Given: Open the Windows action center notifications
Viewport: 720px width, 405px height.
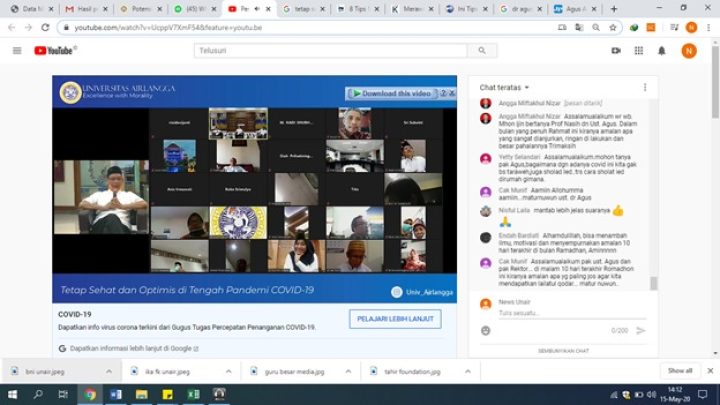Looking at the screenshot, I should point(703,394).
